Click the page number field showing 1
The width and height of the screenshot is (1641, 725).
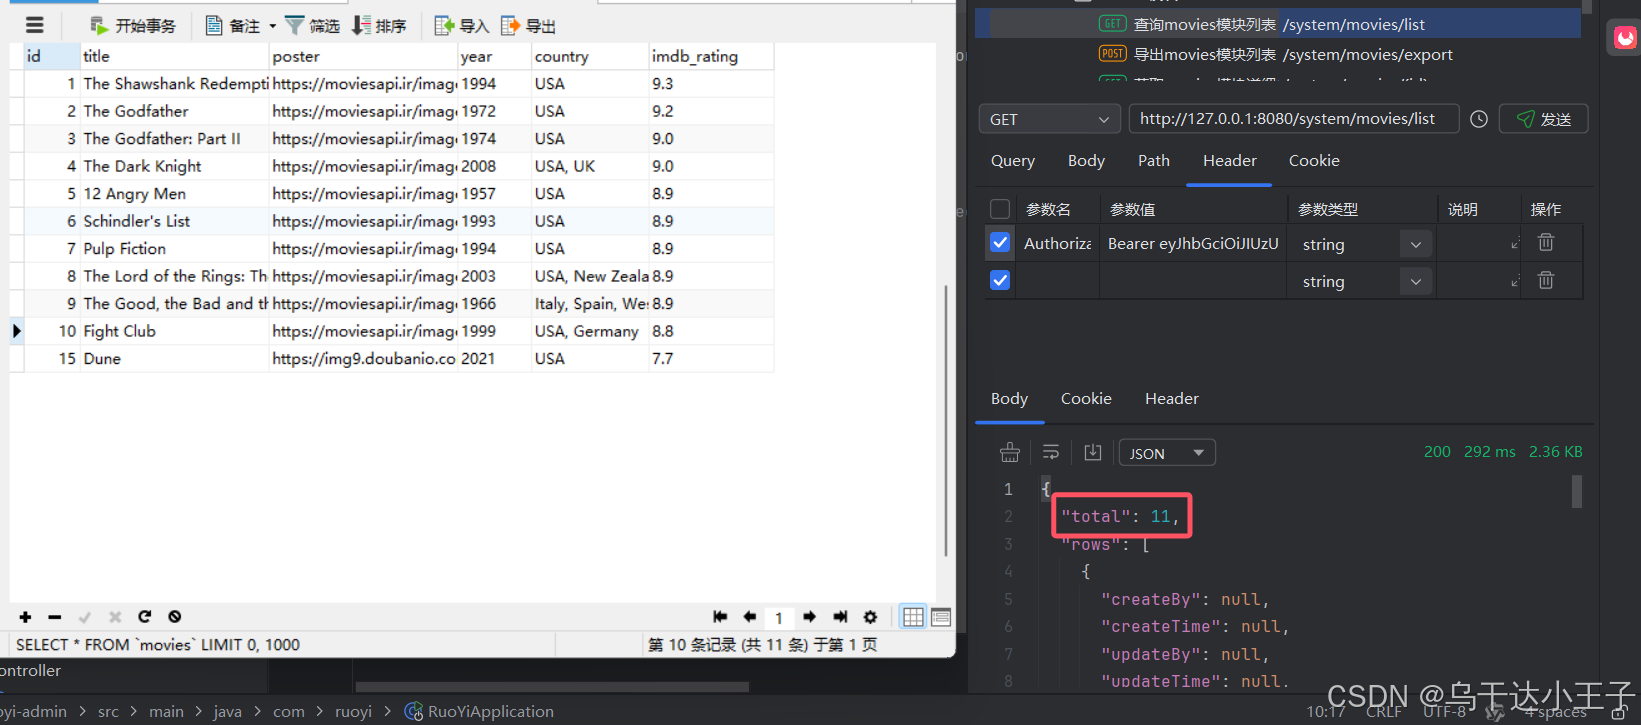(779, 618)
